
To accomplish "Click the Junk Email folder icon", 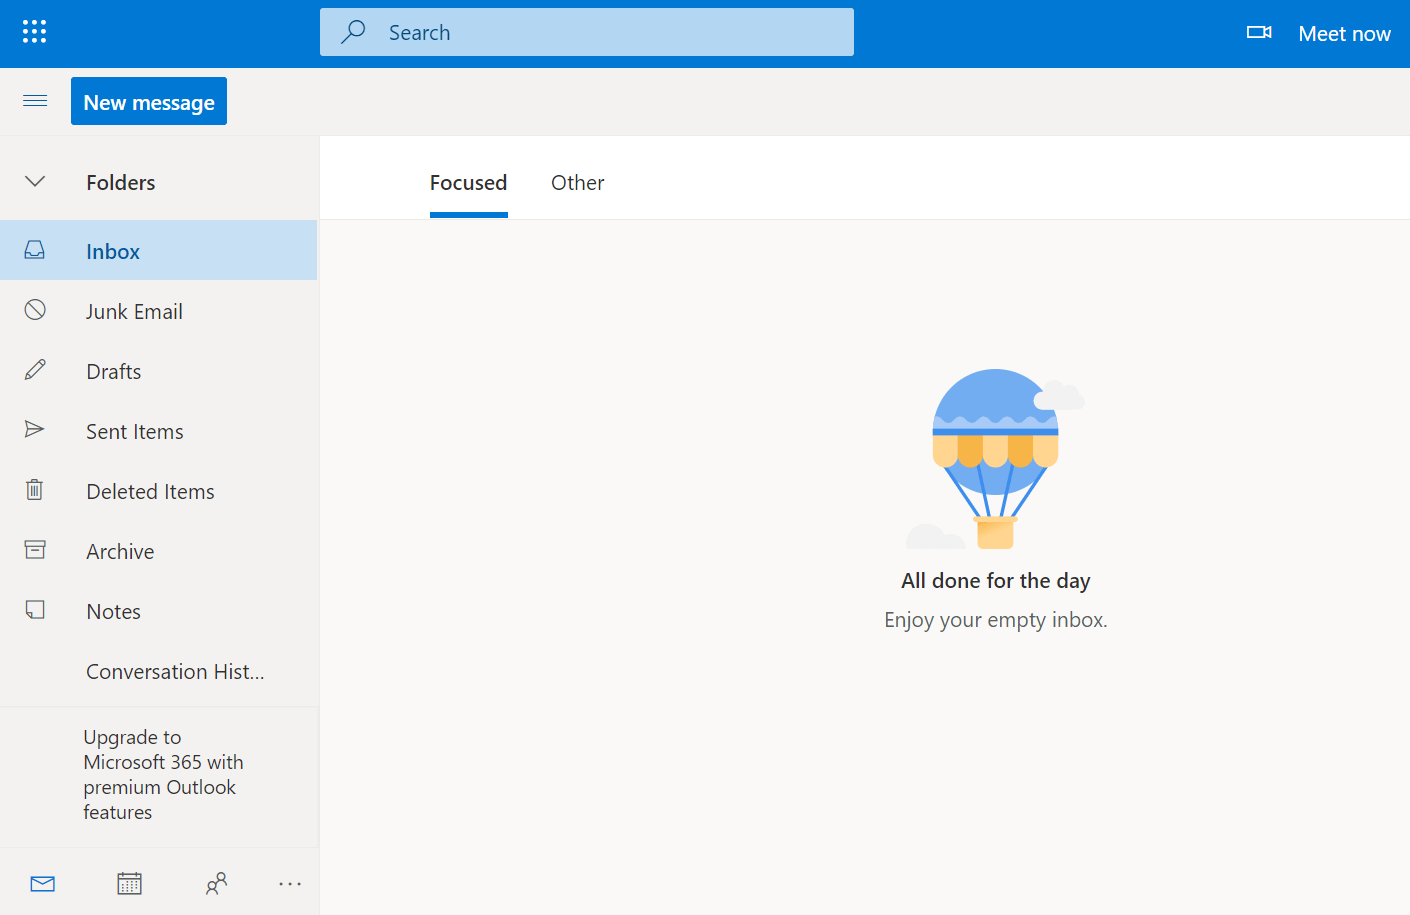I will (34, 310).
